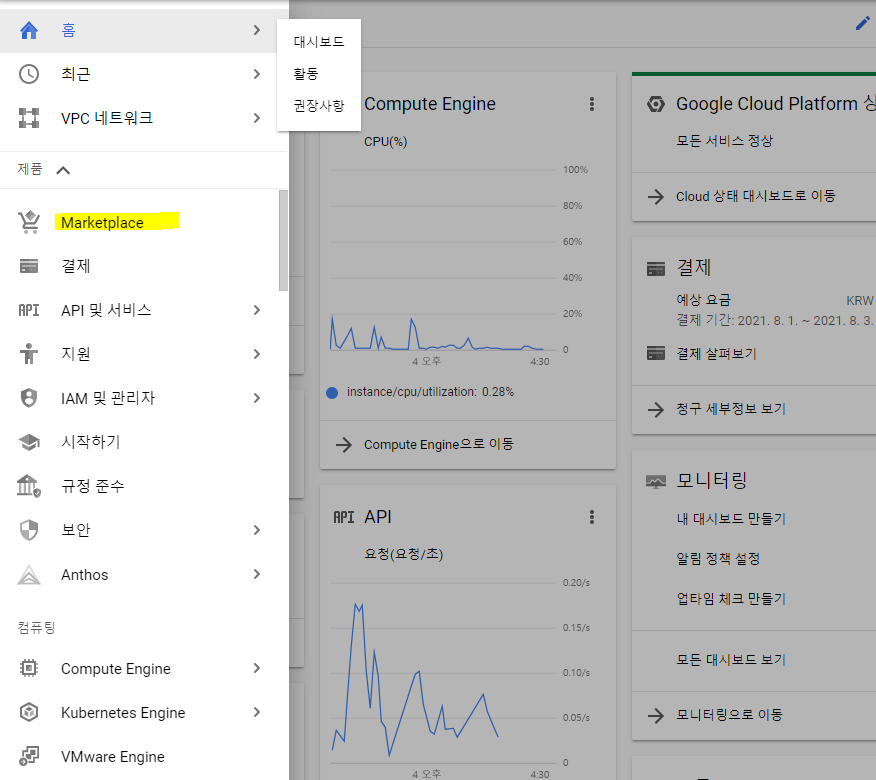Expand the IAM 및 관리자 submenu chevron
Screen dimensions: 876x780
point(256,398)
